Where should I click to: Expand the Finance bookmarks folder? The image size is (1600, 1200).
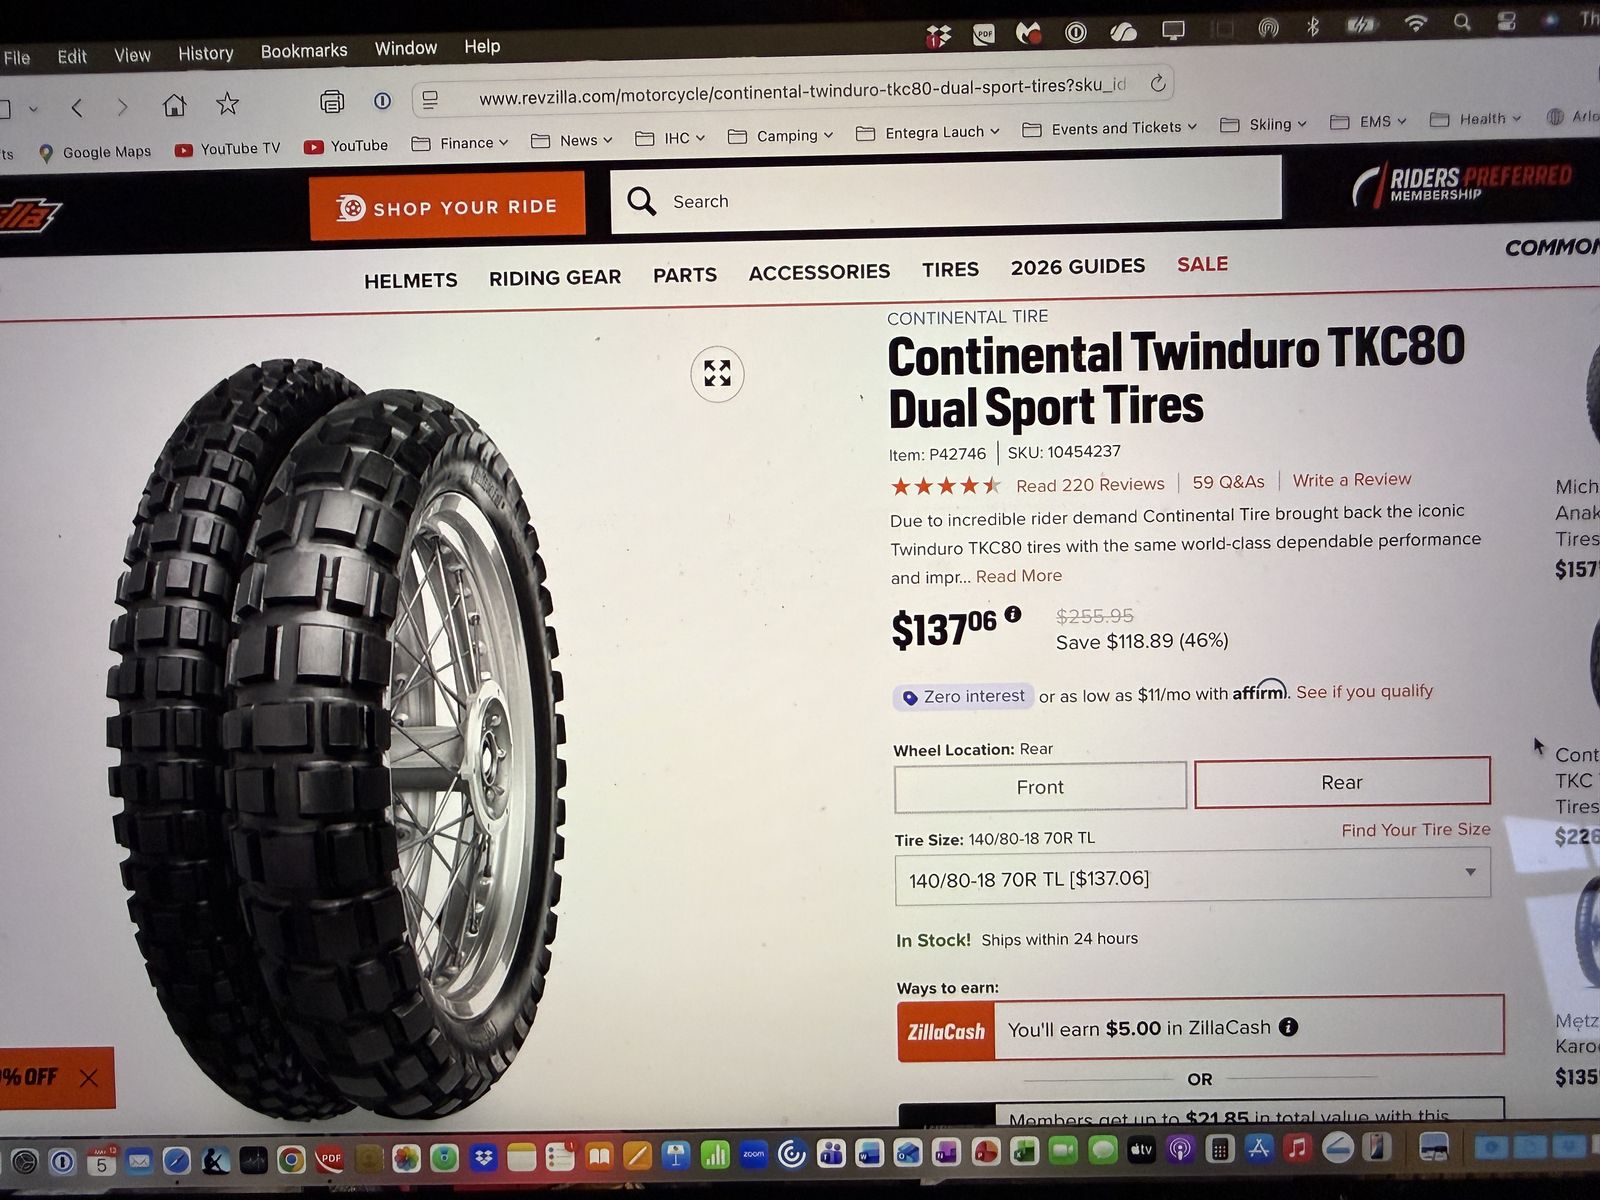[x=460, y=143]
